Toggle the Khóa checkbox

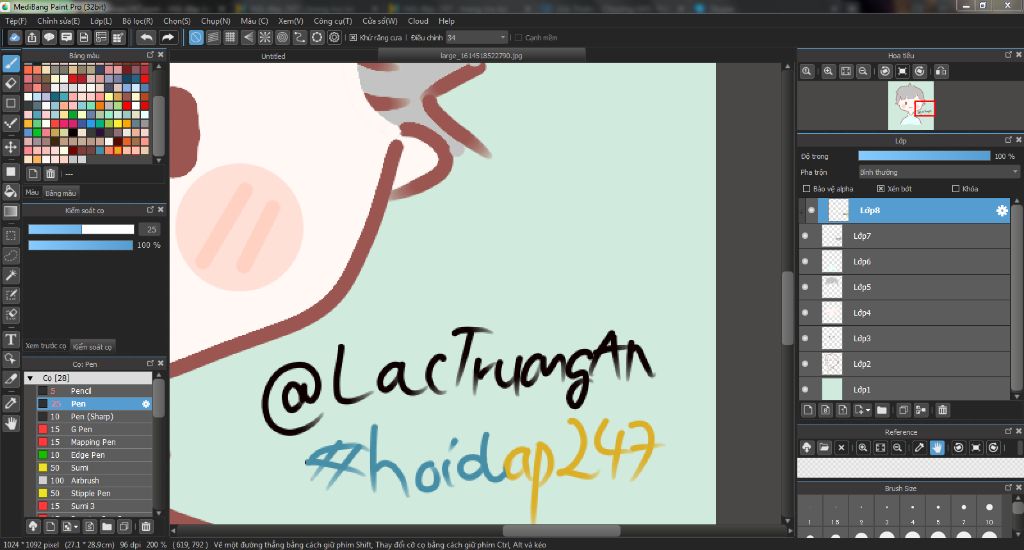tap(955, 189)
